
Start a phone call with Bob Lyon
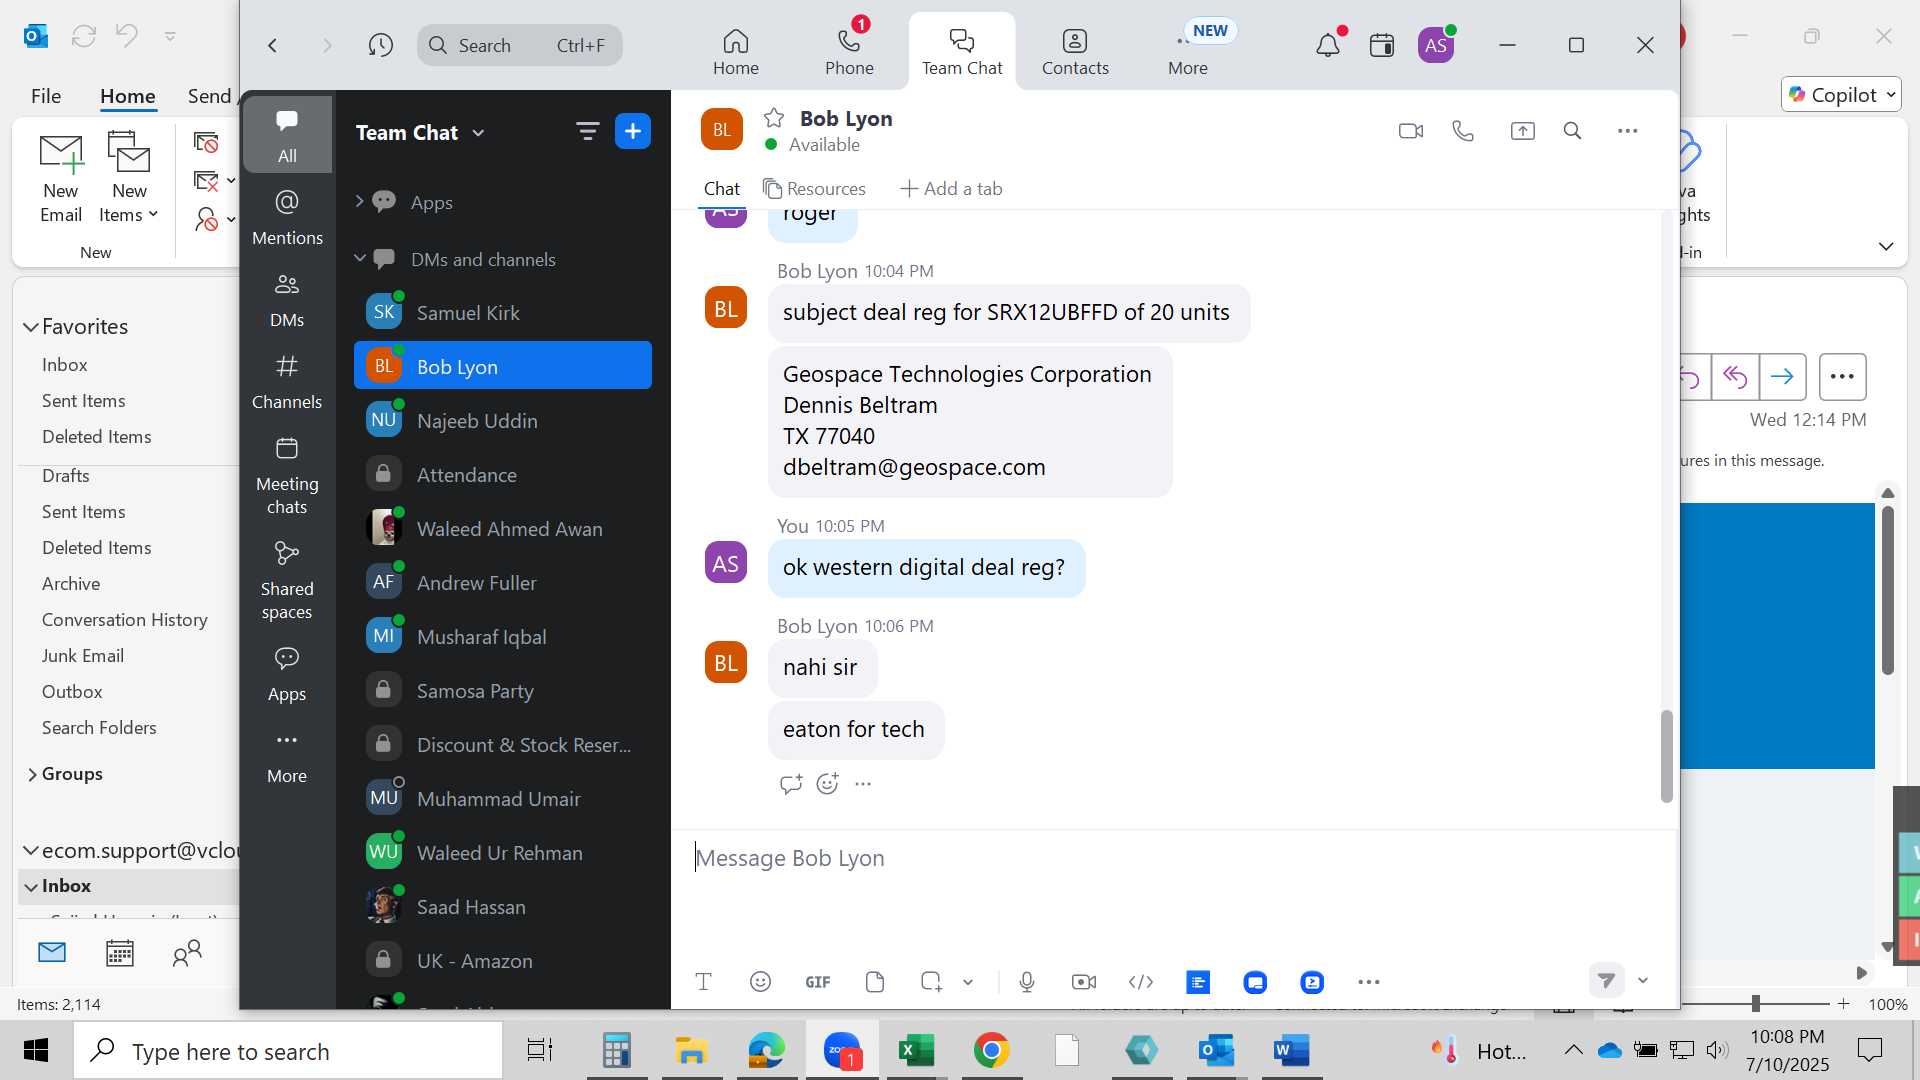[x=1463, y=131]
